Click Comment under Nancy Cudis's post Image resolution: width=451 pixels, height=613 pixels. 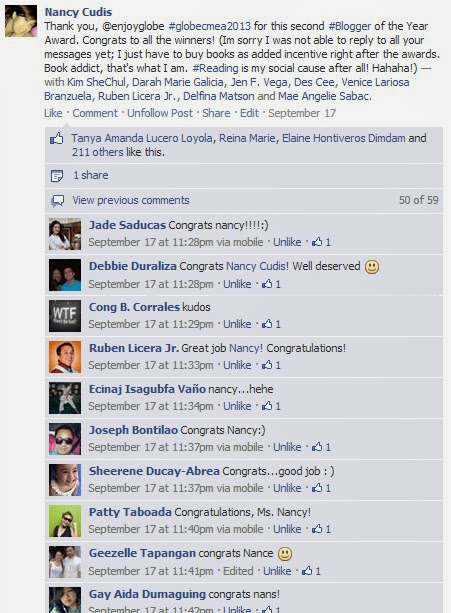click(95, 113)
